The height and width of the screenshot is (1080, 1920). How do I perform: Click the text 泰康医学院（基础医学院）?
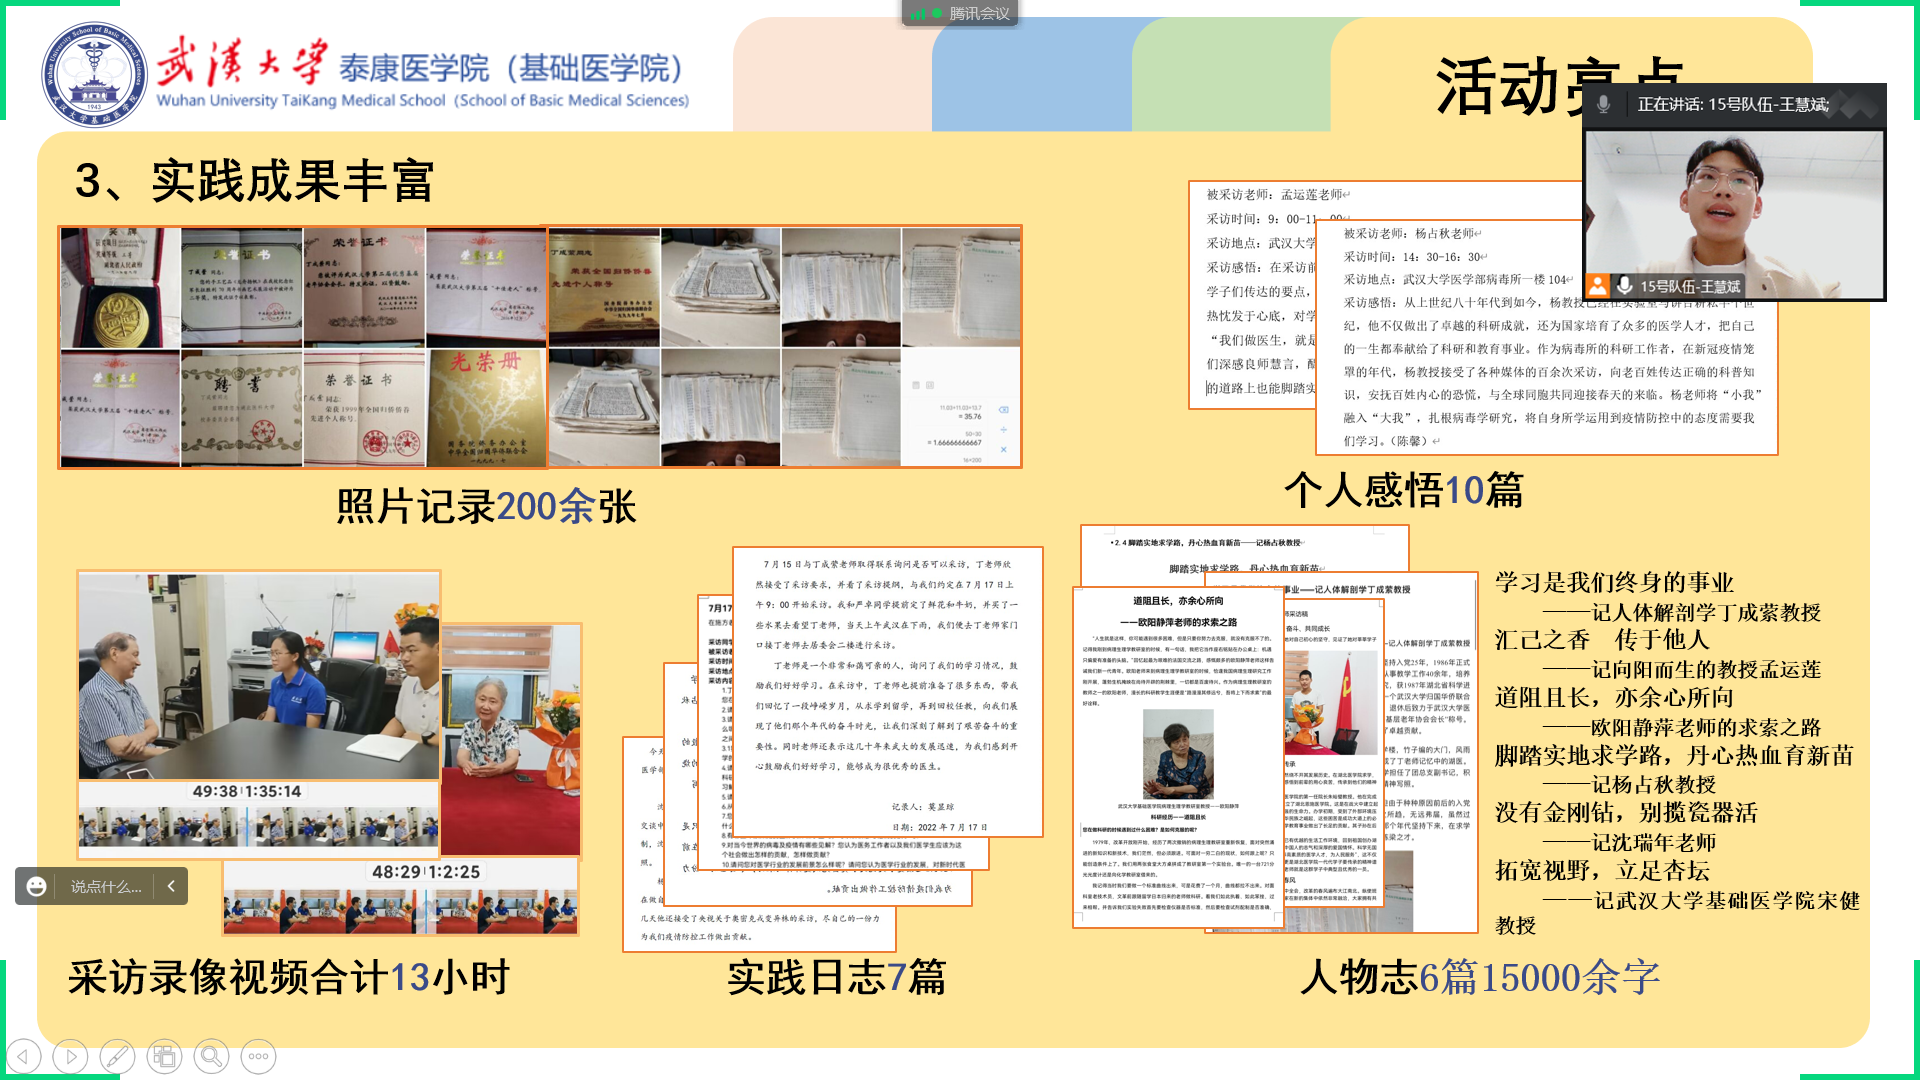pos(513,68)
